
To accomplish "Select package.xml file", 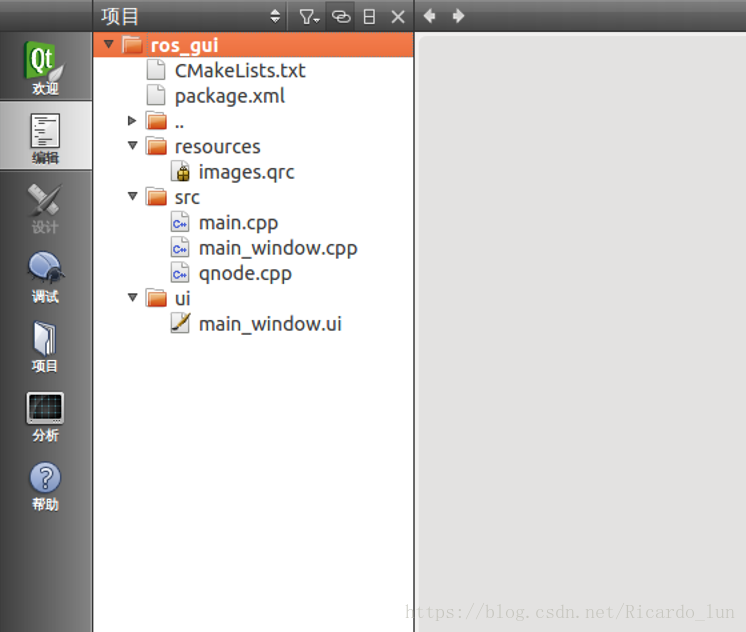I will 230,96.
